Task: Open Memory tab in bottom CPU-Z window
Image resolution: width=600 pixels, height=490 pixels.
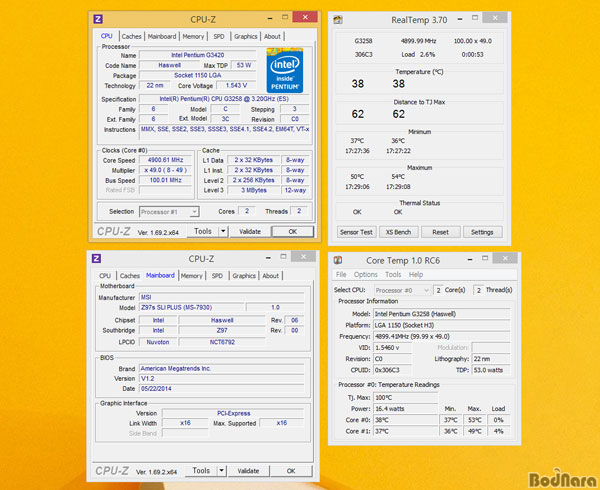Action: pyautogui.click(x=191, y=275)
